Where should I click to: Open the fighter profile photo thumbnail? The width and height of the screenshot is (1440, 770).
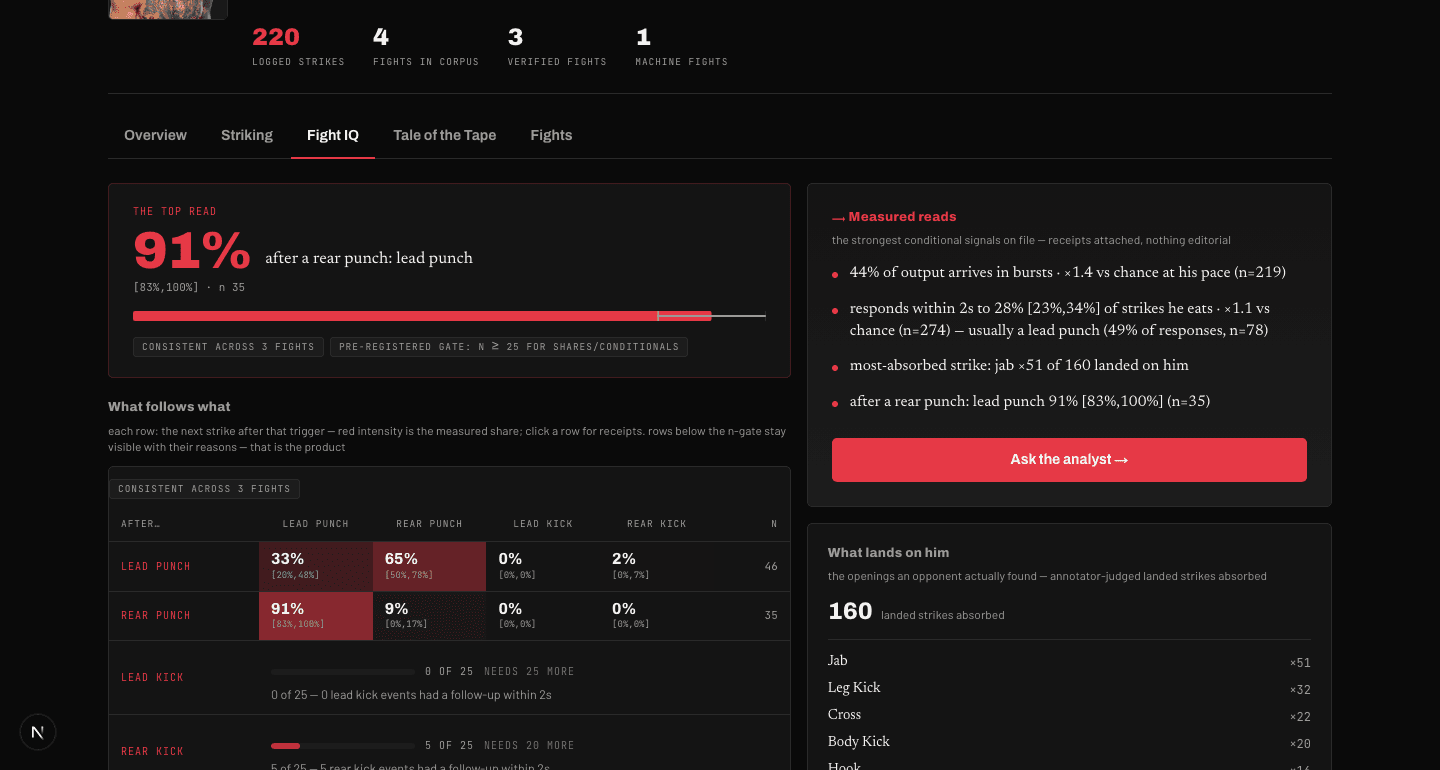[168, 9]
